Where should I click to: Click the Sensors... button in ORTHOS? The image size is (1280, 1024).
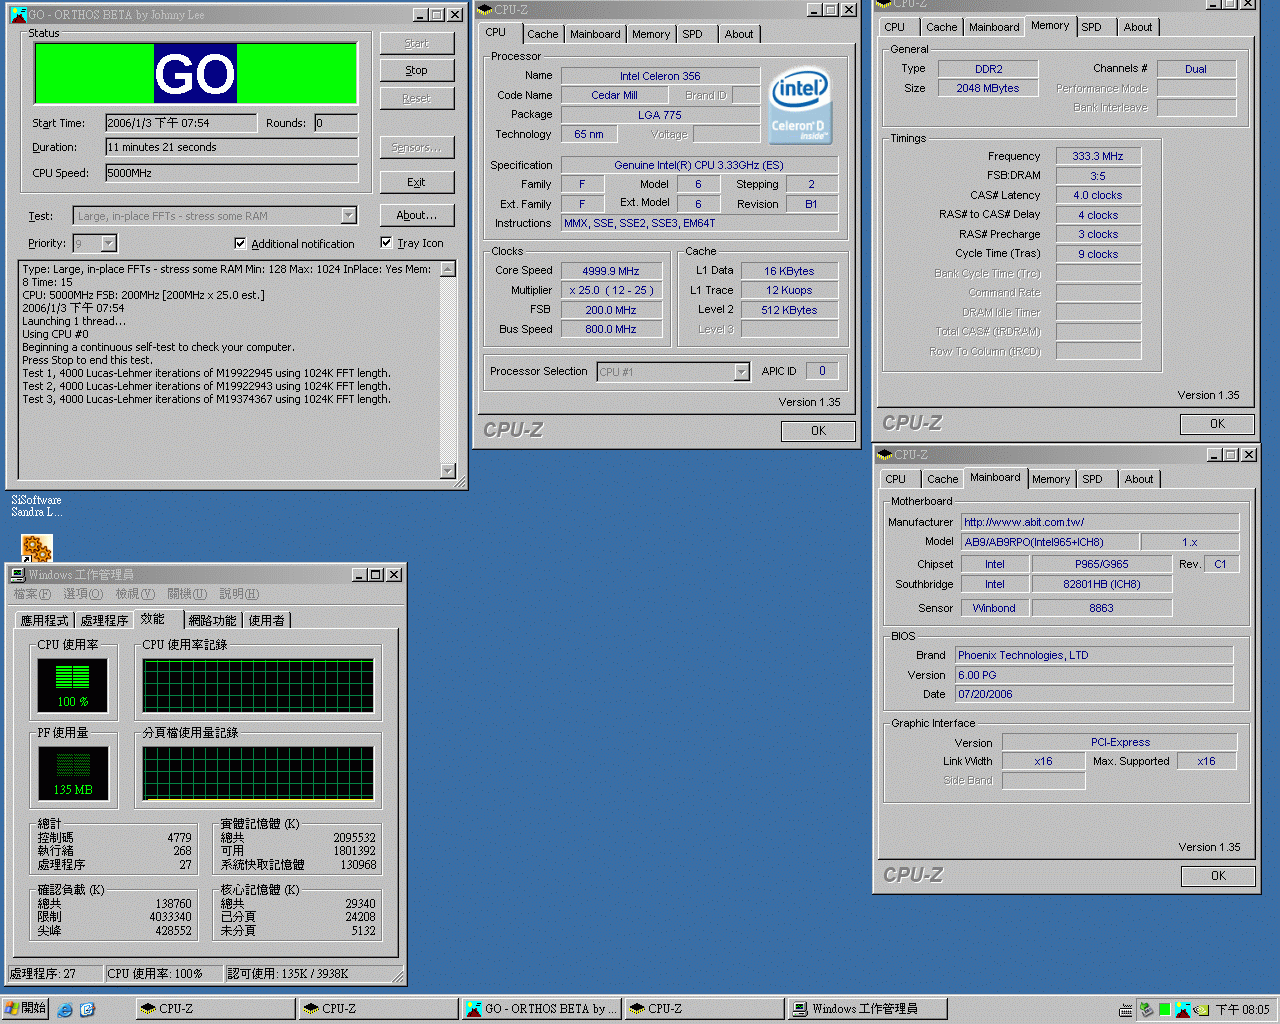417,147
